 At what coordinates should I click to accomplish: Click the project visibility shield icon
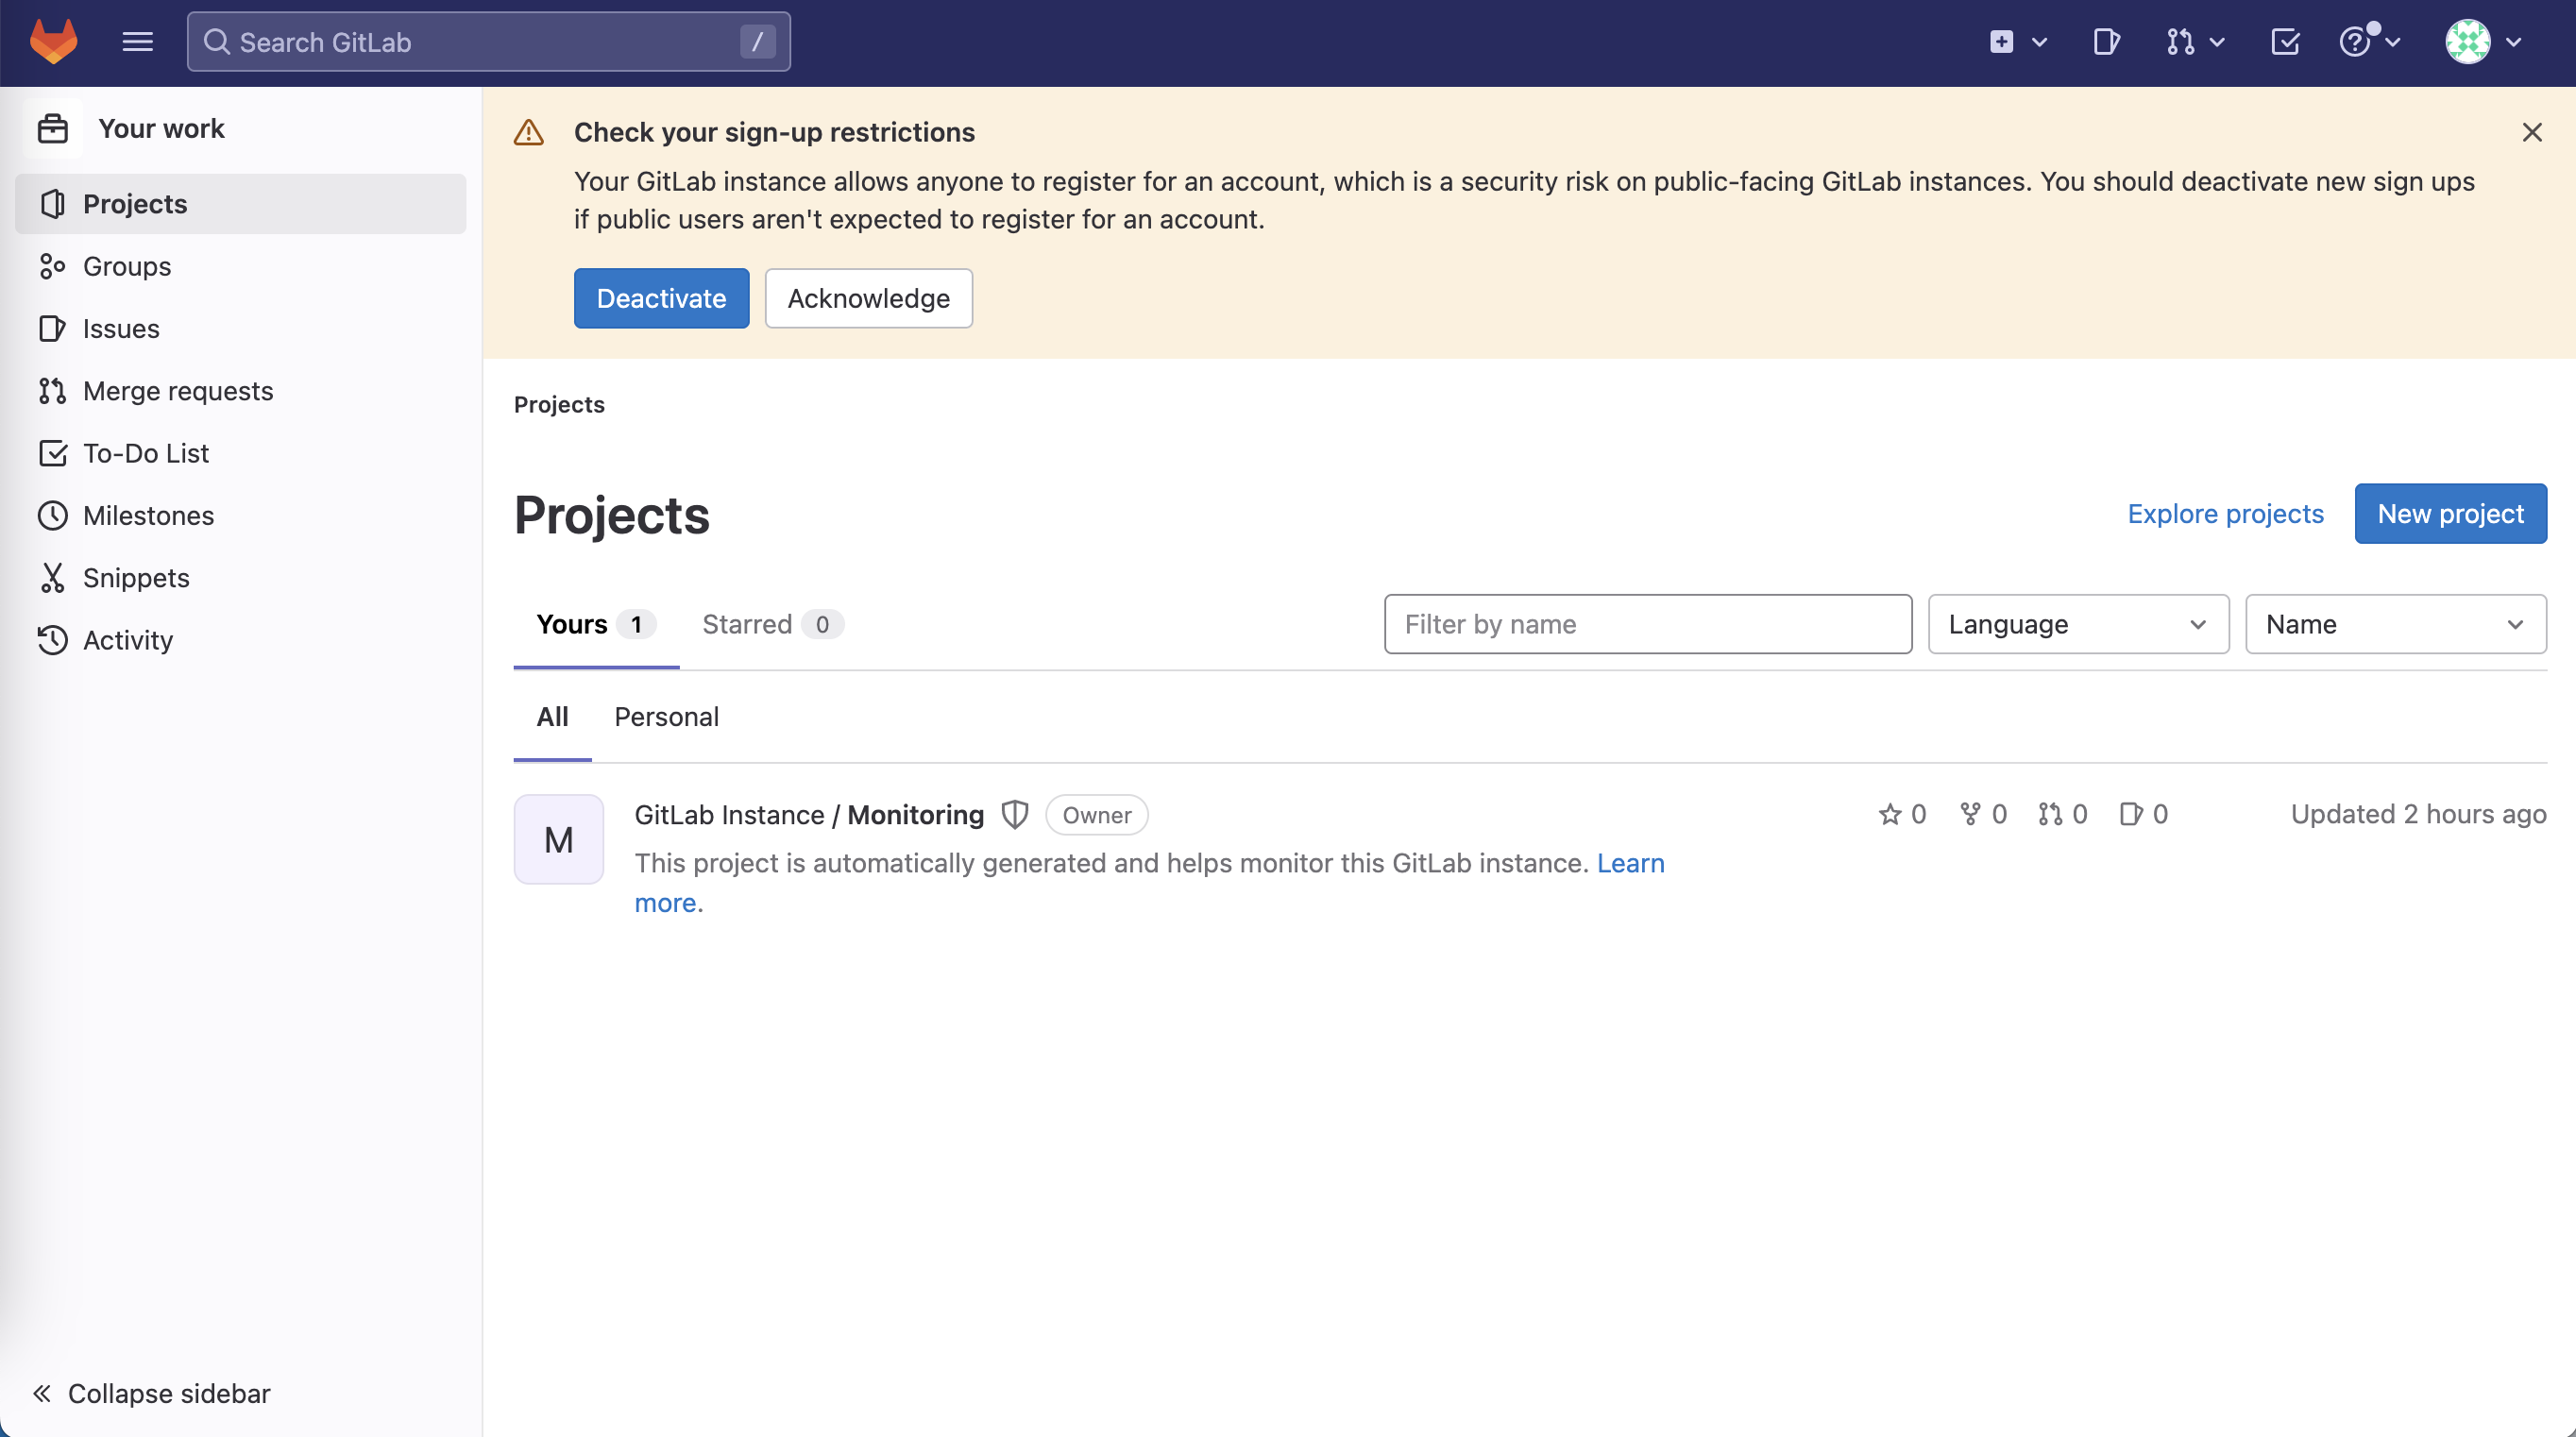(x=1014, y=815)
